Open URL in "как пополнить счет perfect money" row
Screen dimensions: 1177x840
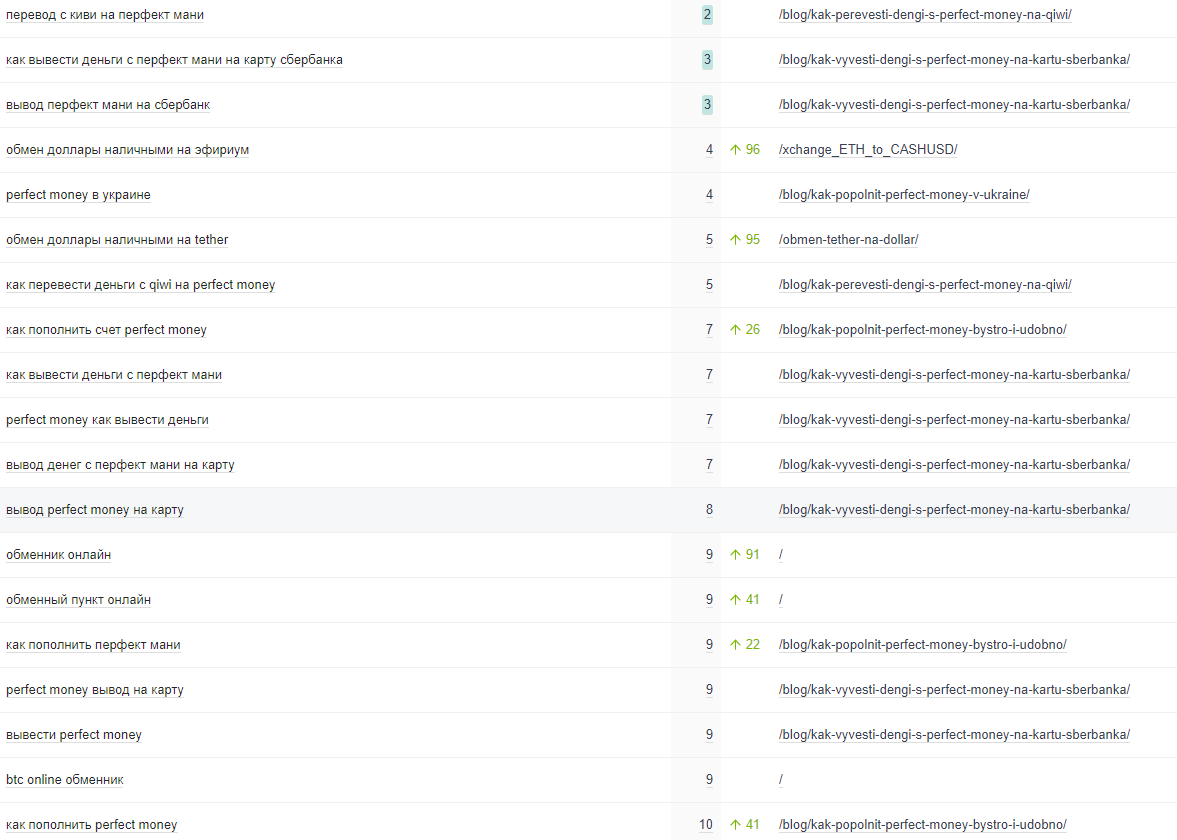coord(923,330)
